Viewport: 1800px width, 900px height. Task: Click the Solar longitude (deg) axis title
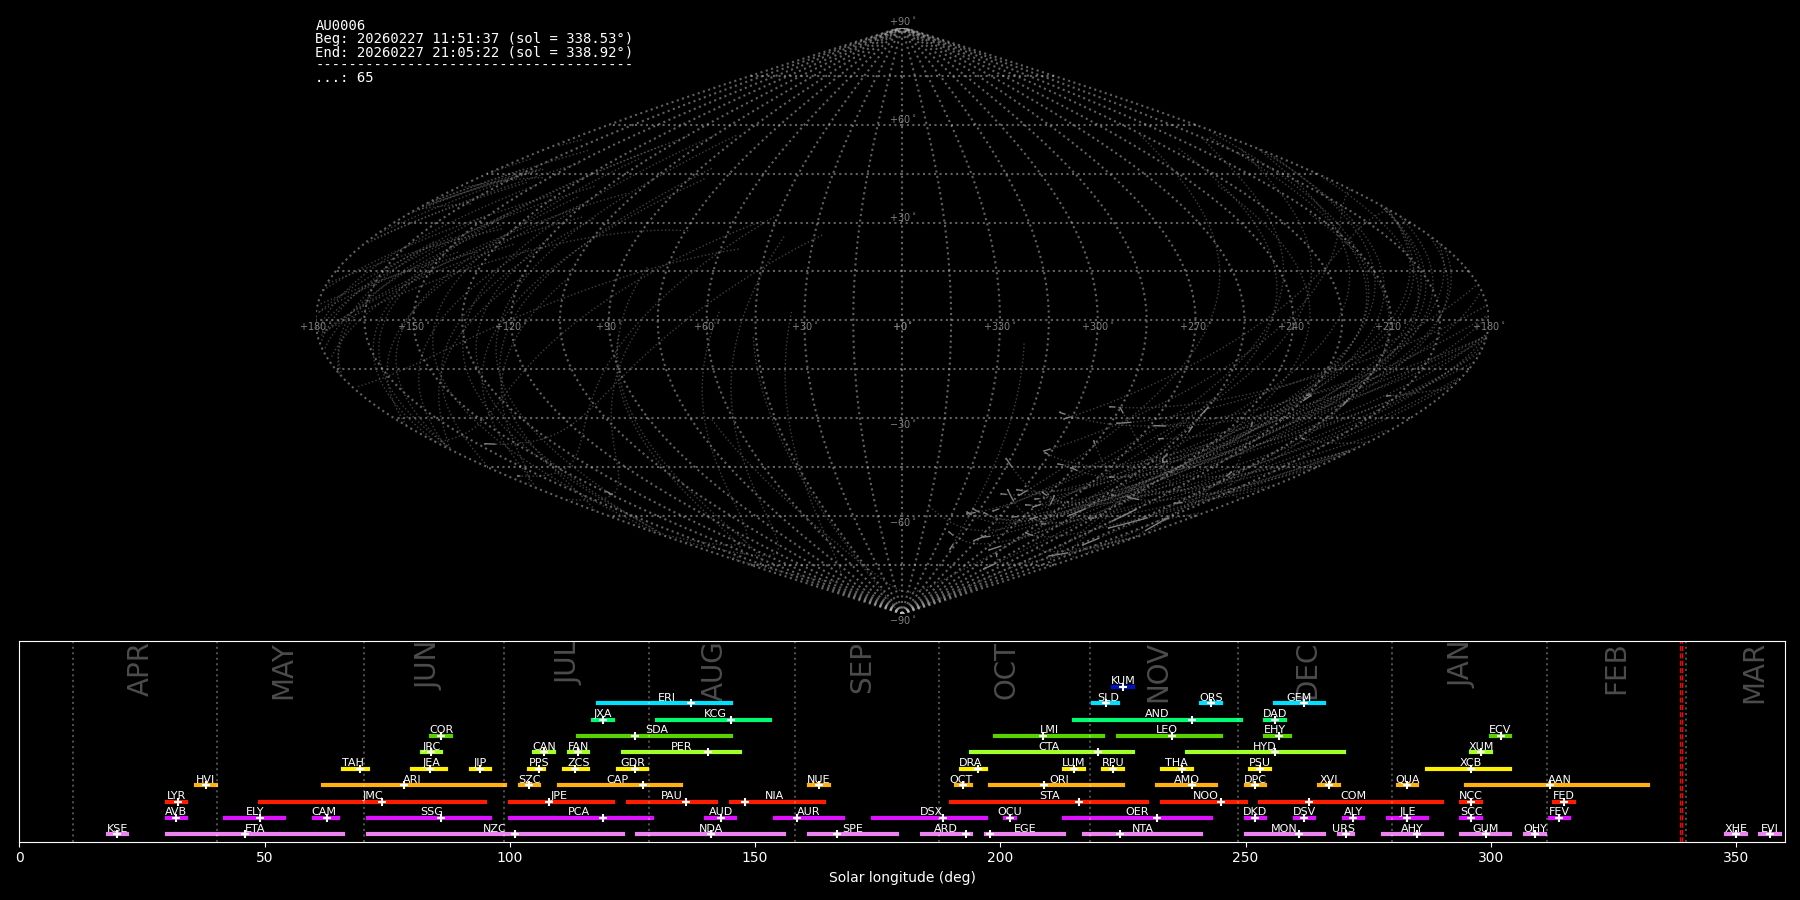902,878
